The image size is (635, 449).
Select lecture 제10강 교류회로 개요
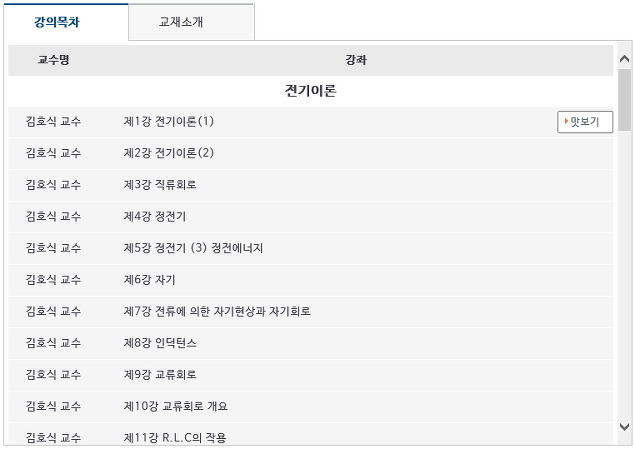click(175, 406)
